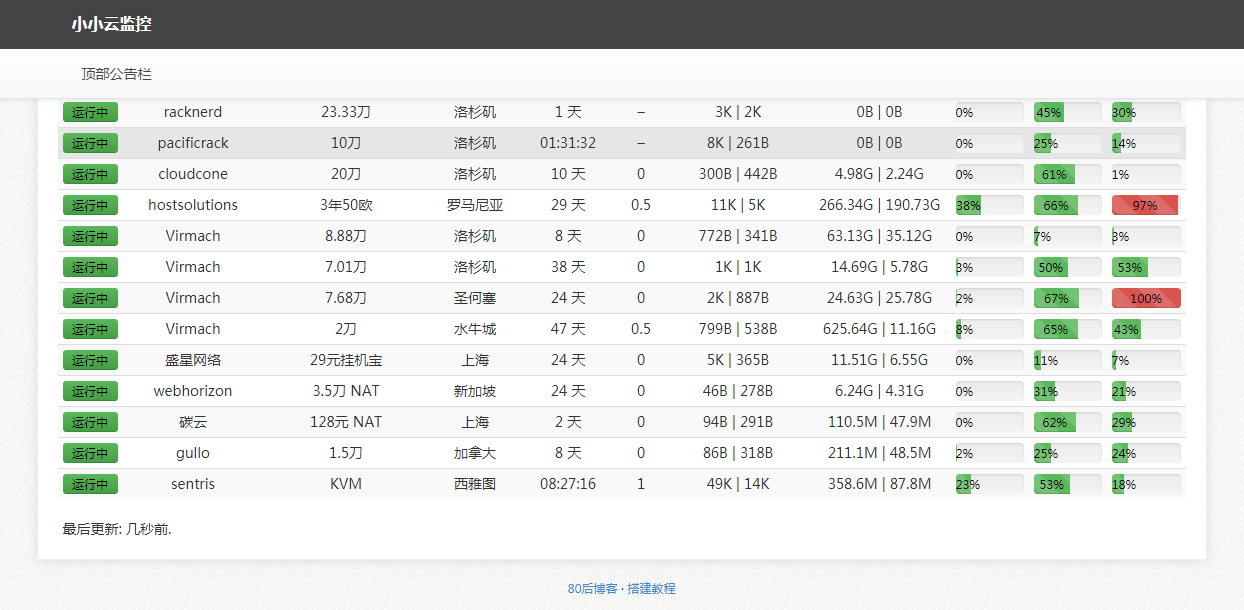Click the red 100% usage bar
The width and height of the screenshot is (1244, 610).
[1145, 298]
